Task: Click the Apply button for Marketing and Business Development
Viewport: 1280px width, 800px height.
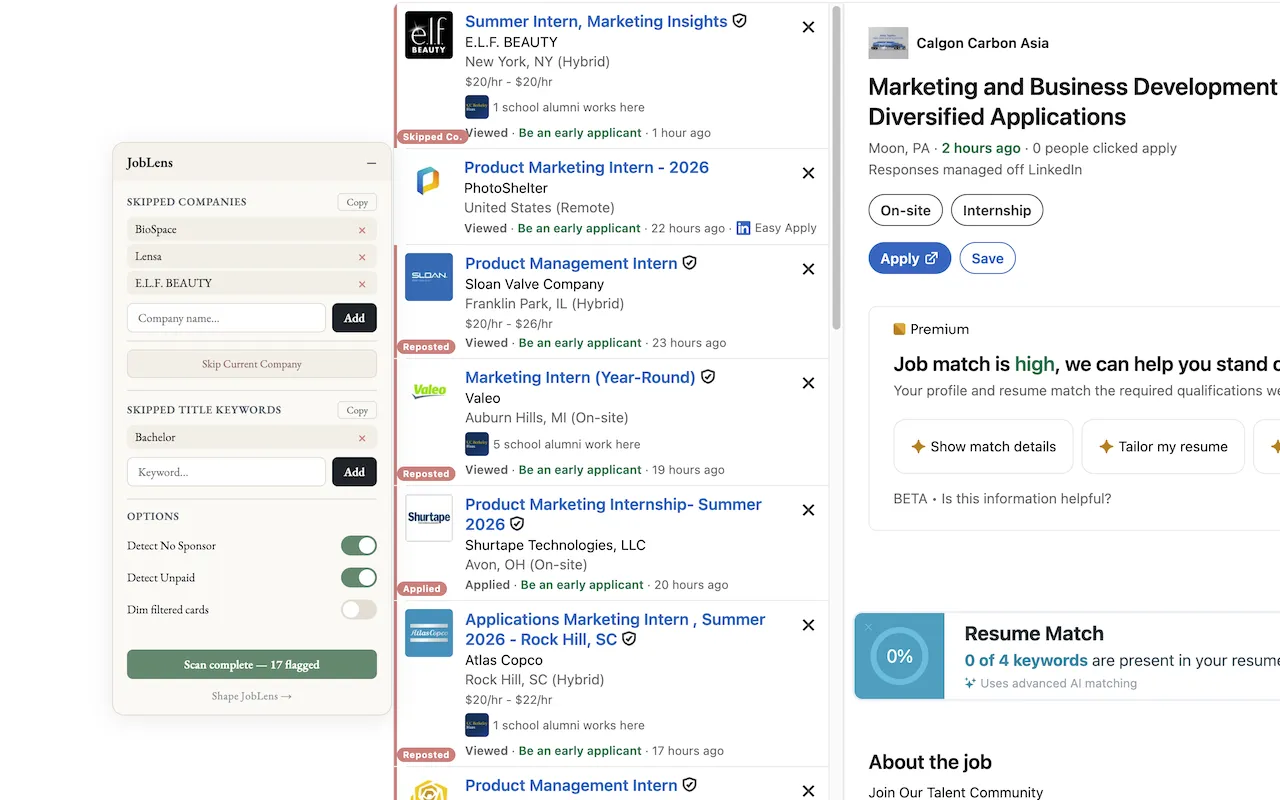Action: 908,257
